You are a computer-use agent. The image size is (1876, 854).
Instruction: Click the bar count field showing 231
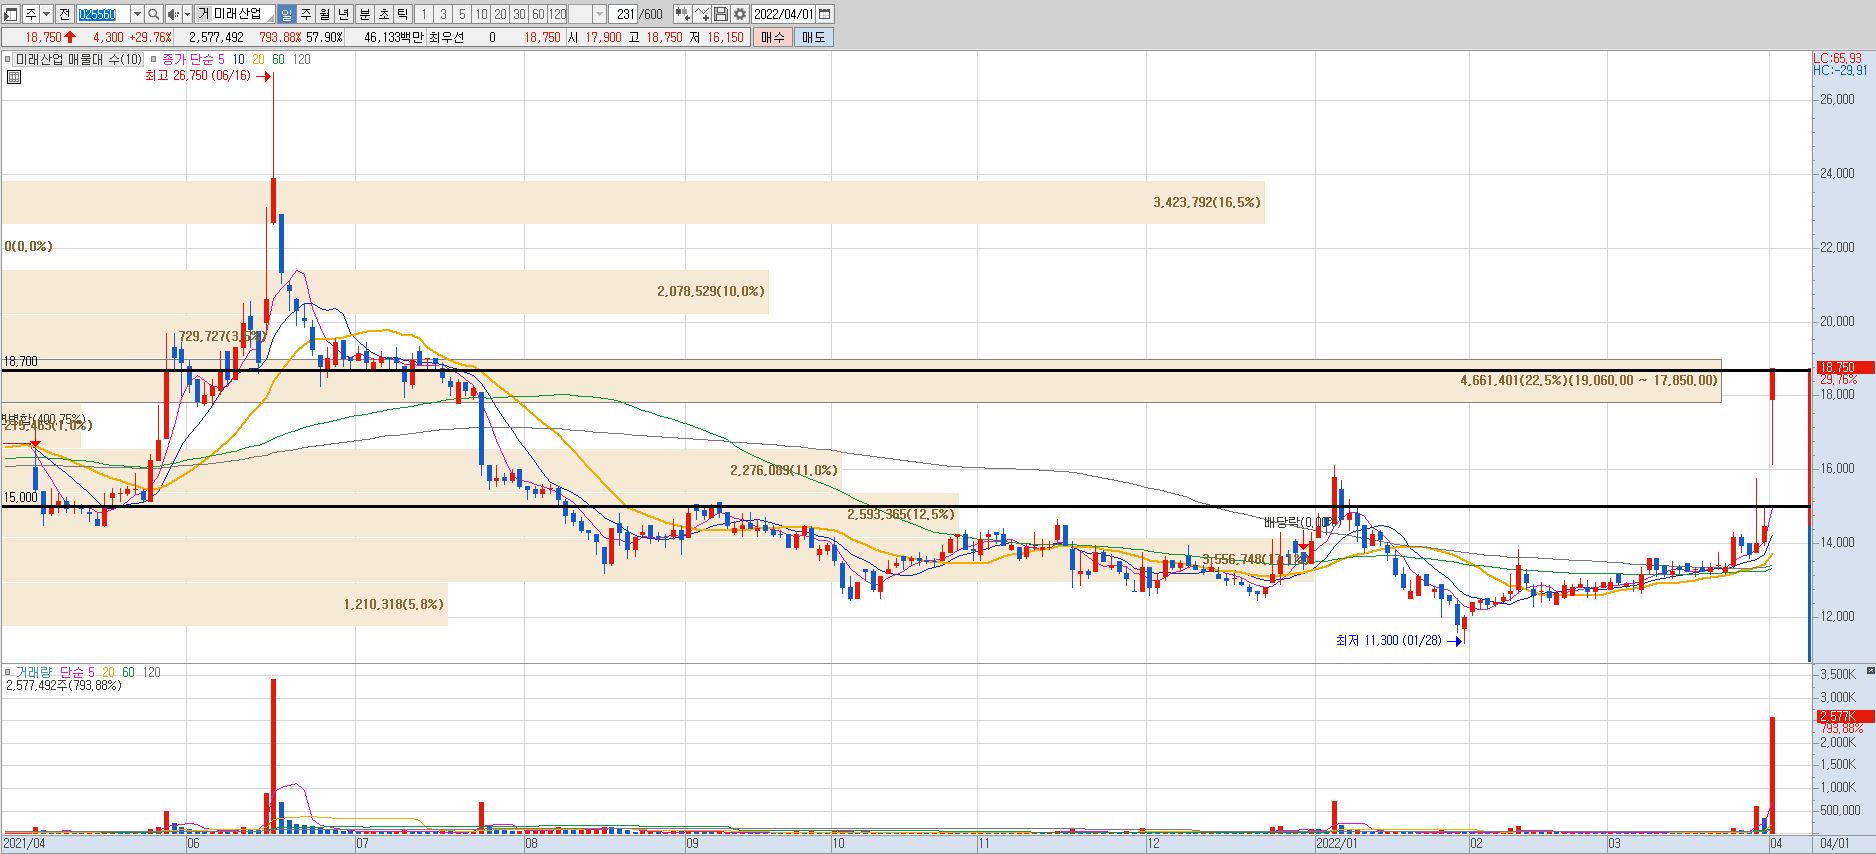point(624,14)
